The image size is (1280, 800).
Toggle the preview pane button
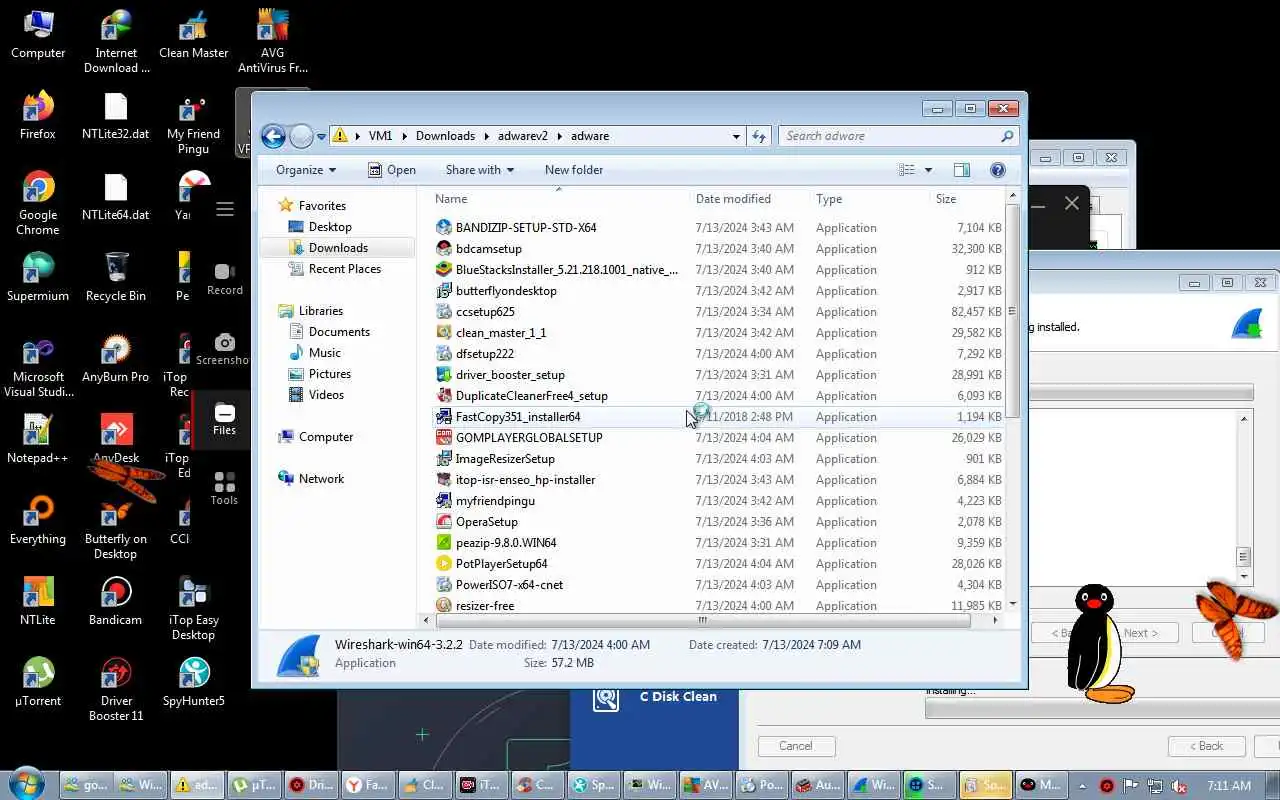(x=961, y=170)
